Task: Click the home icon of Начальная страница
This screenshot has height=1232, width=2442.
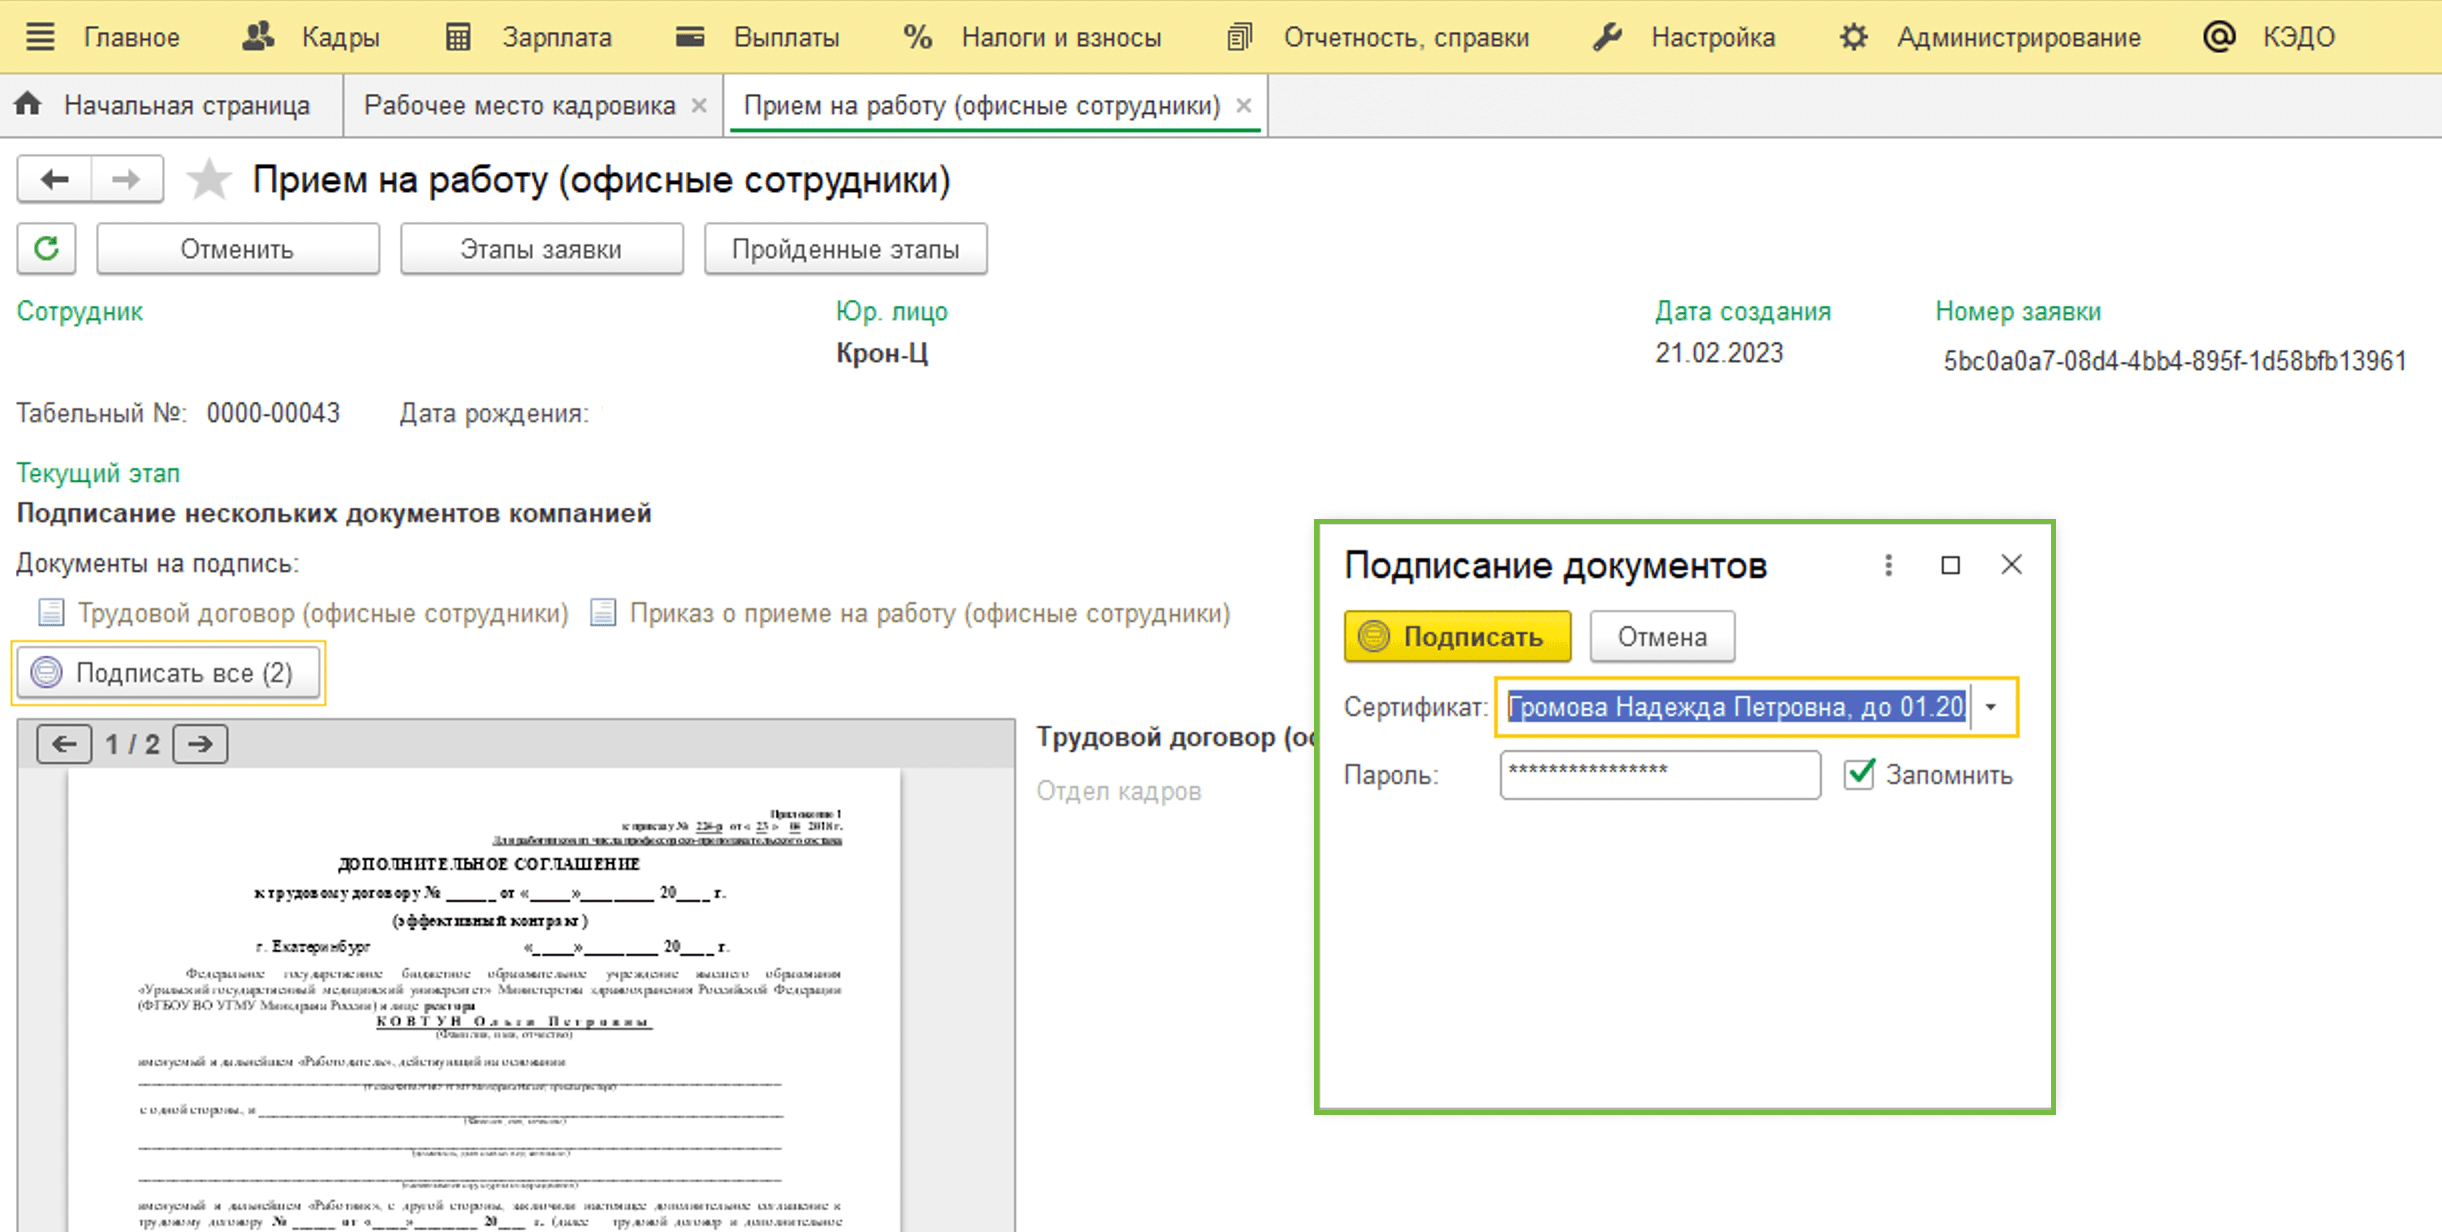Action: tap(28, 103)
